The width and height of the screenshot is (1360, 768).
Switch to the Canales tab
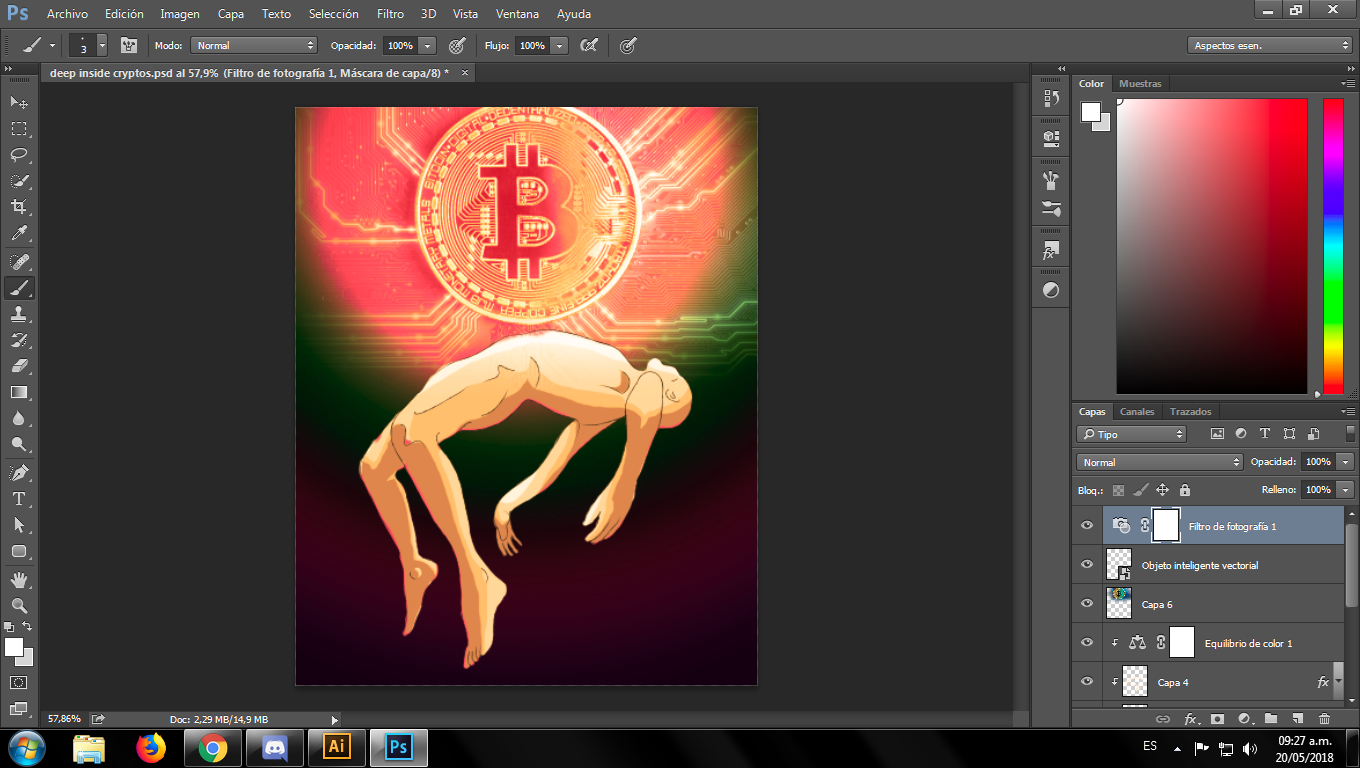pos(1137,412)
